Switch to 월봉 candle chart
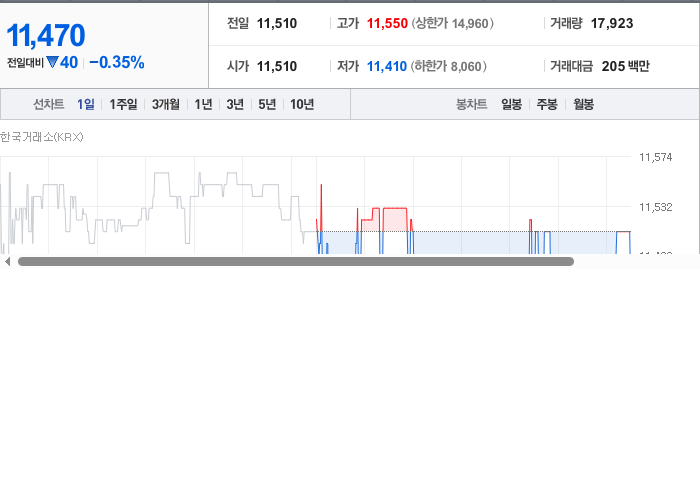Image resolution: width=700 pixels, height=490 pixels. [x=583, y=104]
